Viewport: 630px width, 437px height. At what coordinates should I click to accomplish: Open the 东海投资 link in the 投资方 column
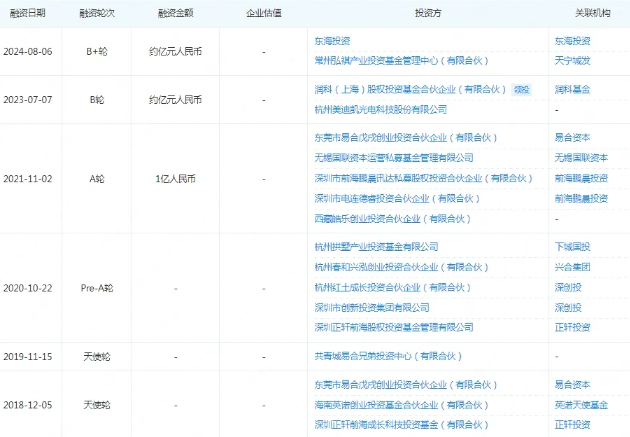coord(332,41)
